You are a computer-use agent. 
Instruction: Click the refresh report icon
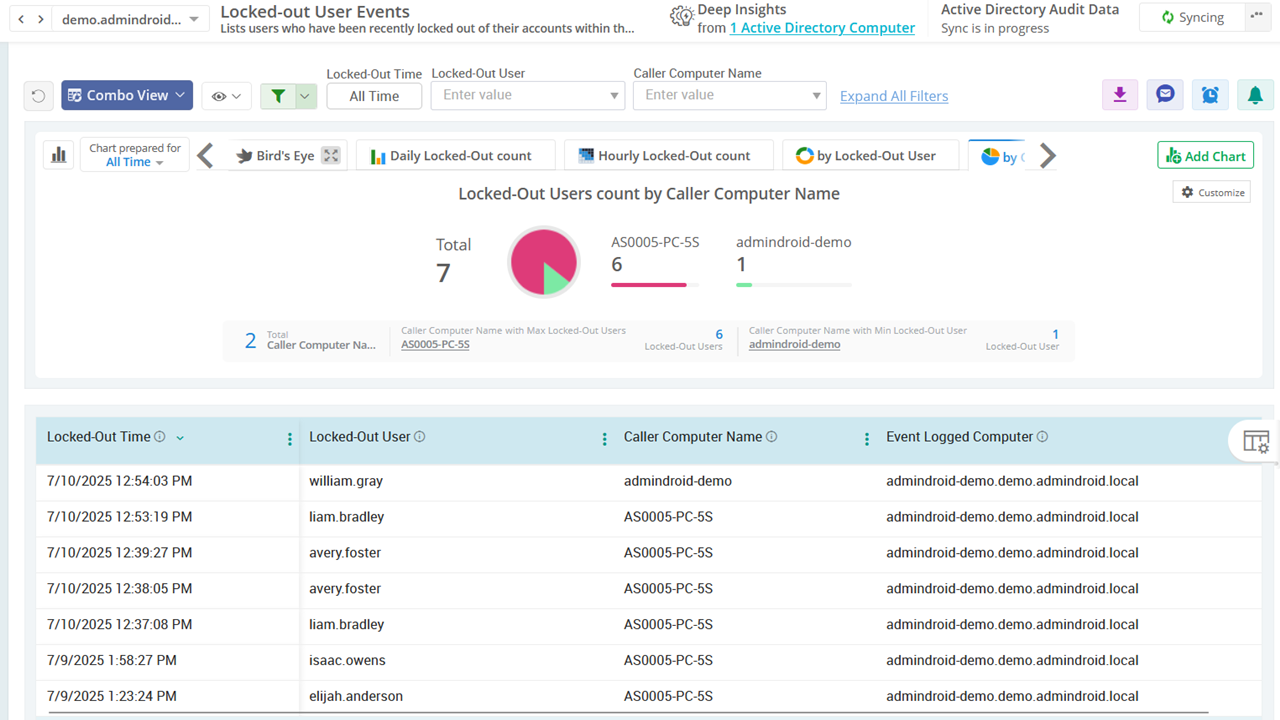point(38,96)
